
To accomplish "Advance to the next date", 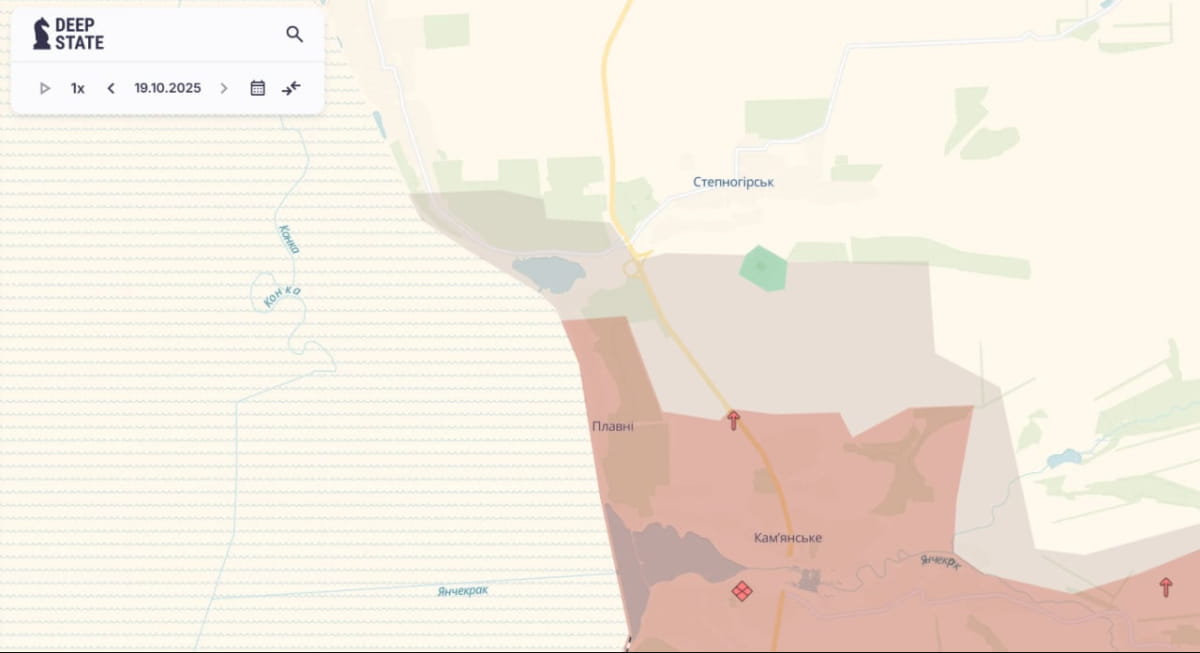I will (x=223, y=88).
